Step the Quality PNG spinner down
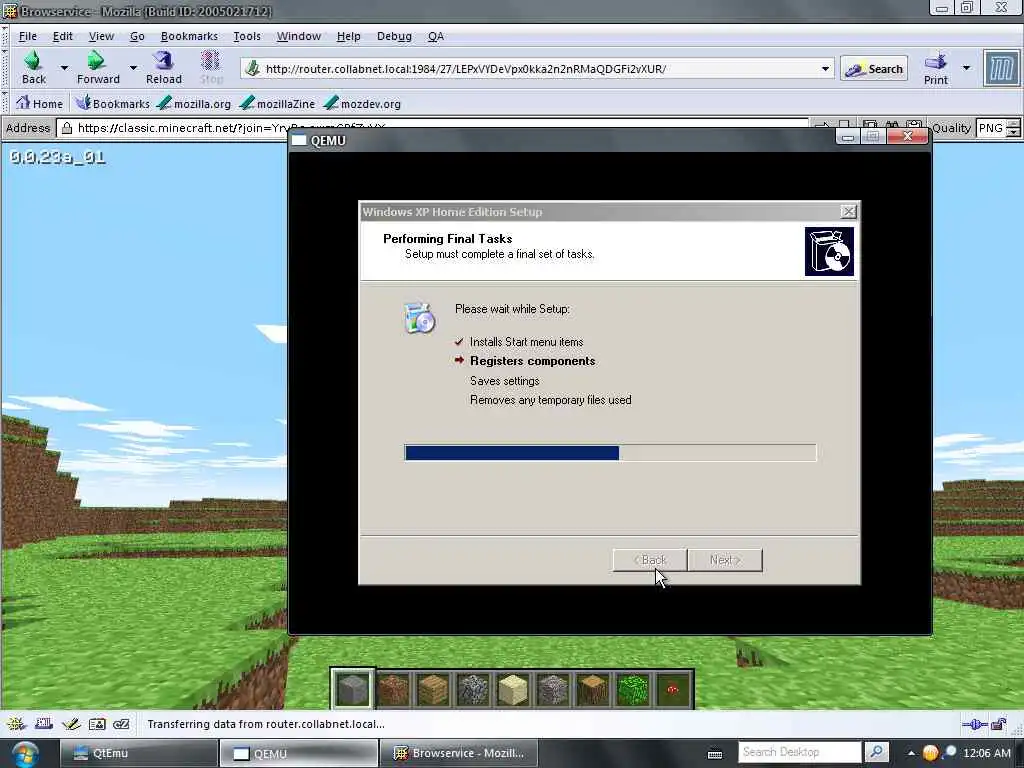This screenshot has height=768, width=1024. [1014, 132]
